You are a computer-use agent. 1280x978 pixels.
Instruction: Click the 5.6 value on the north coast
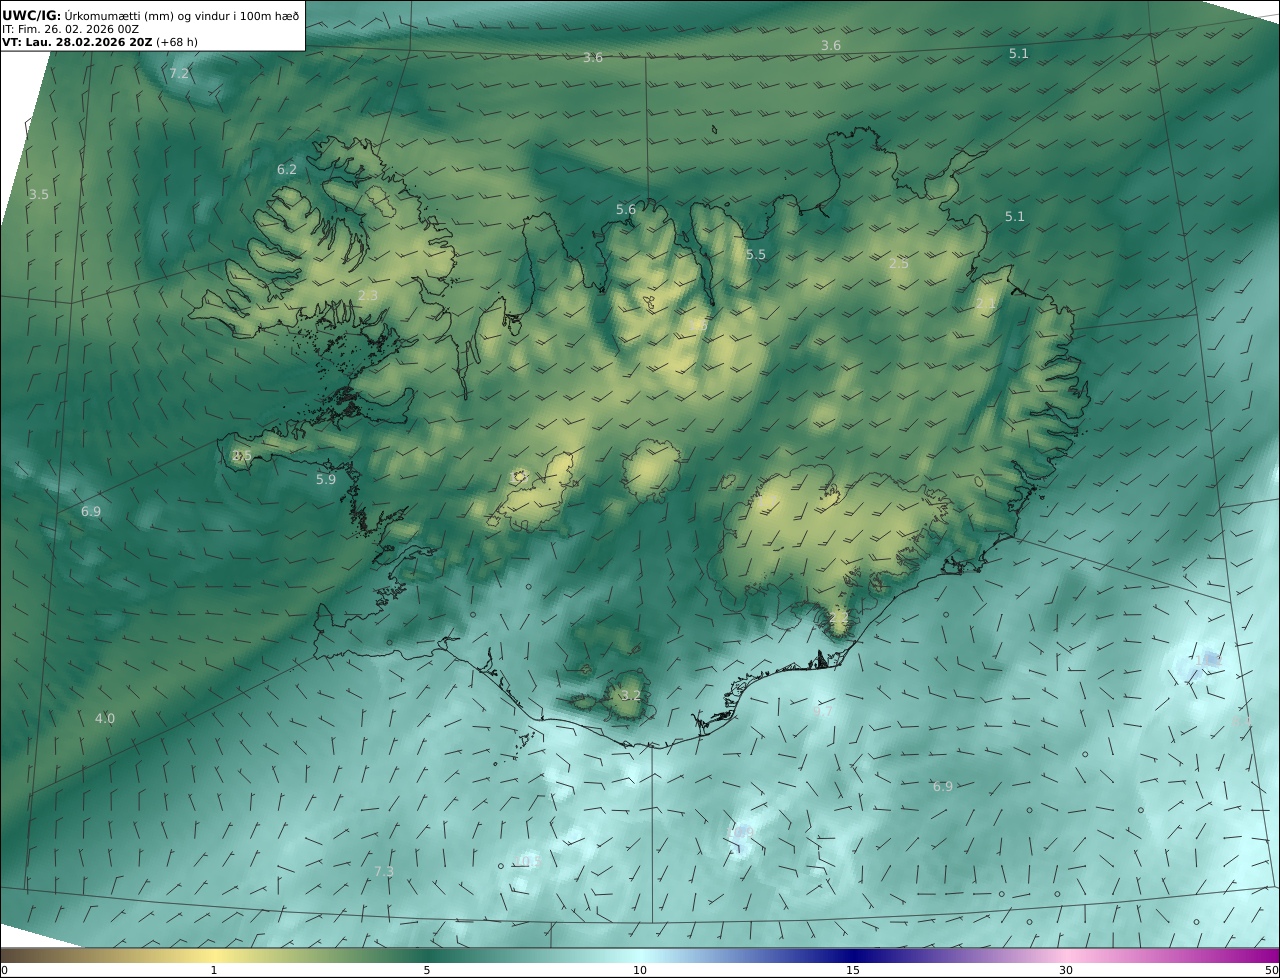point(626,209)
